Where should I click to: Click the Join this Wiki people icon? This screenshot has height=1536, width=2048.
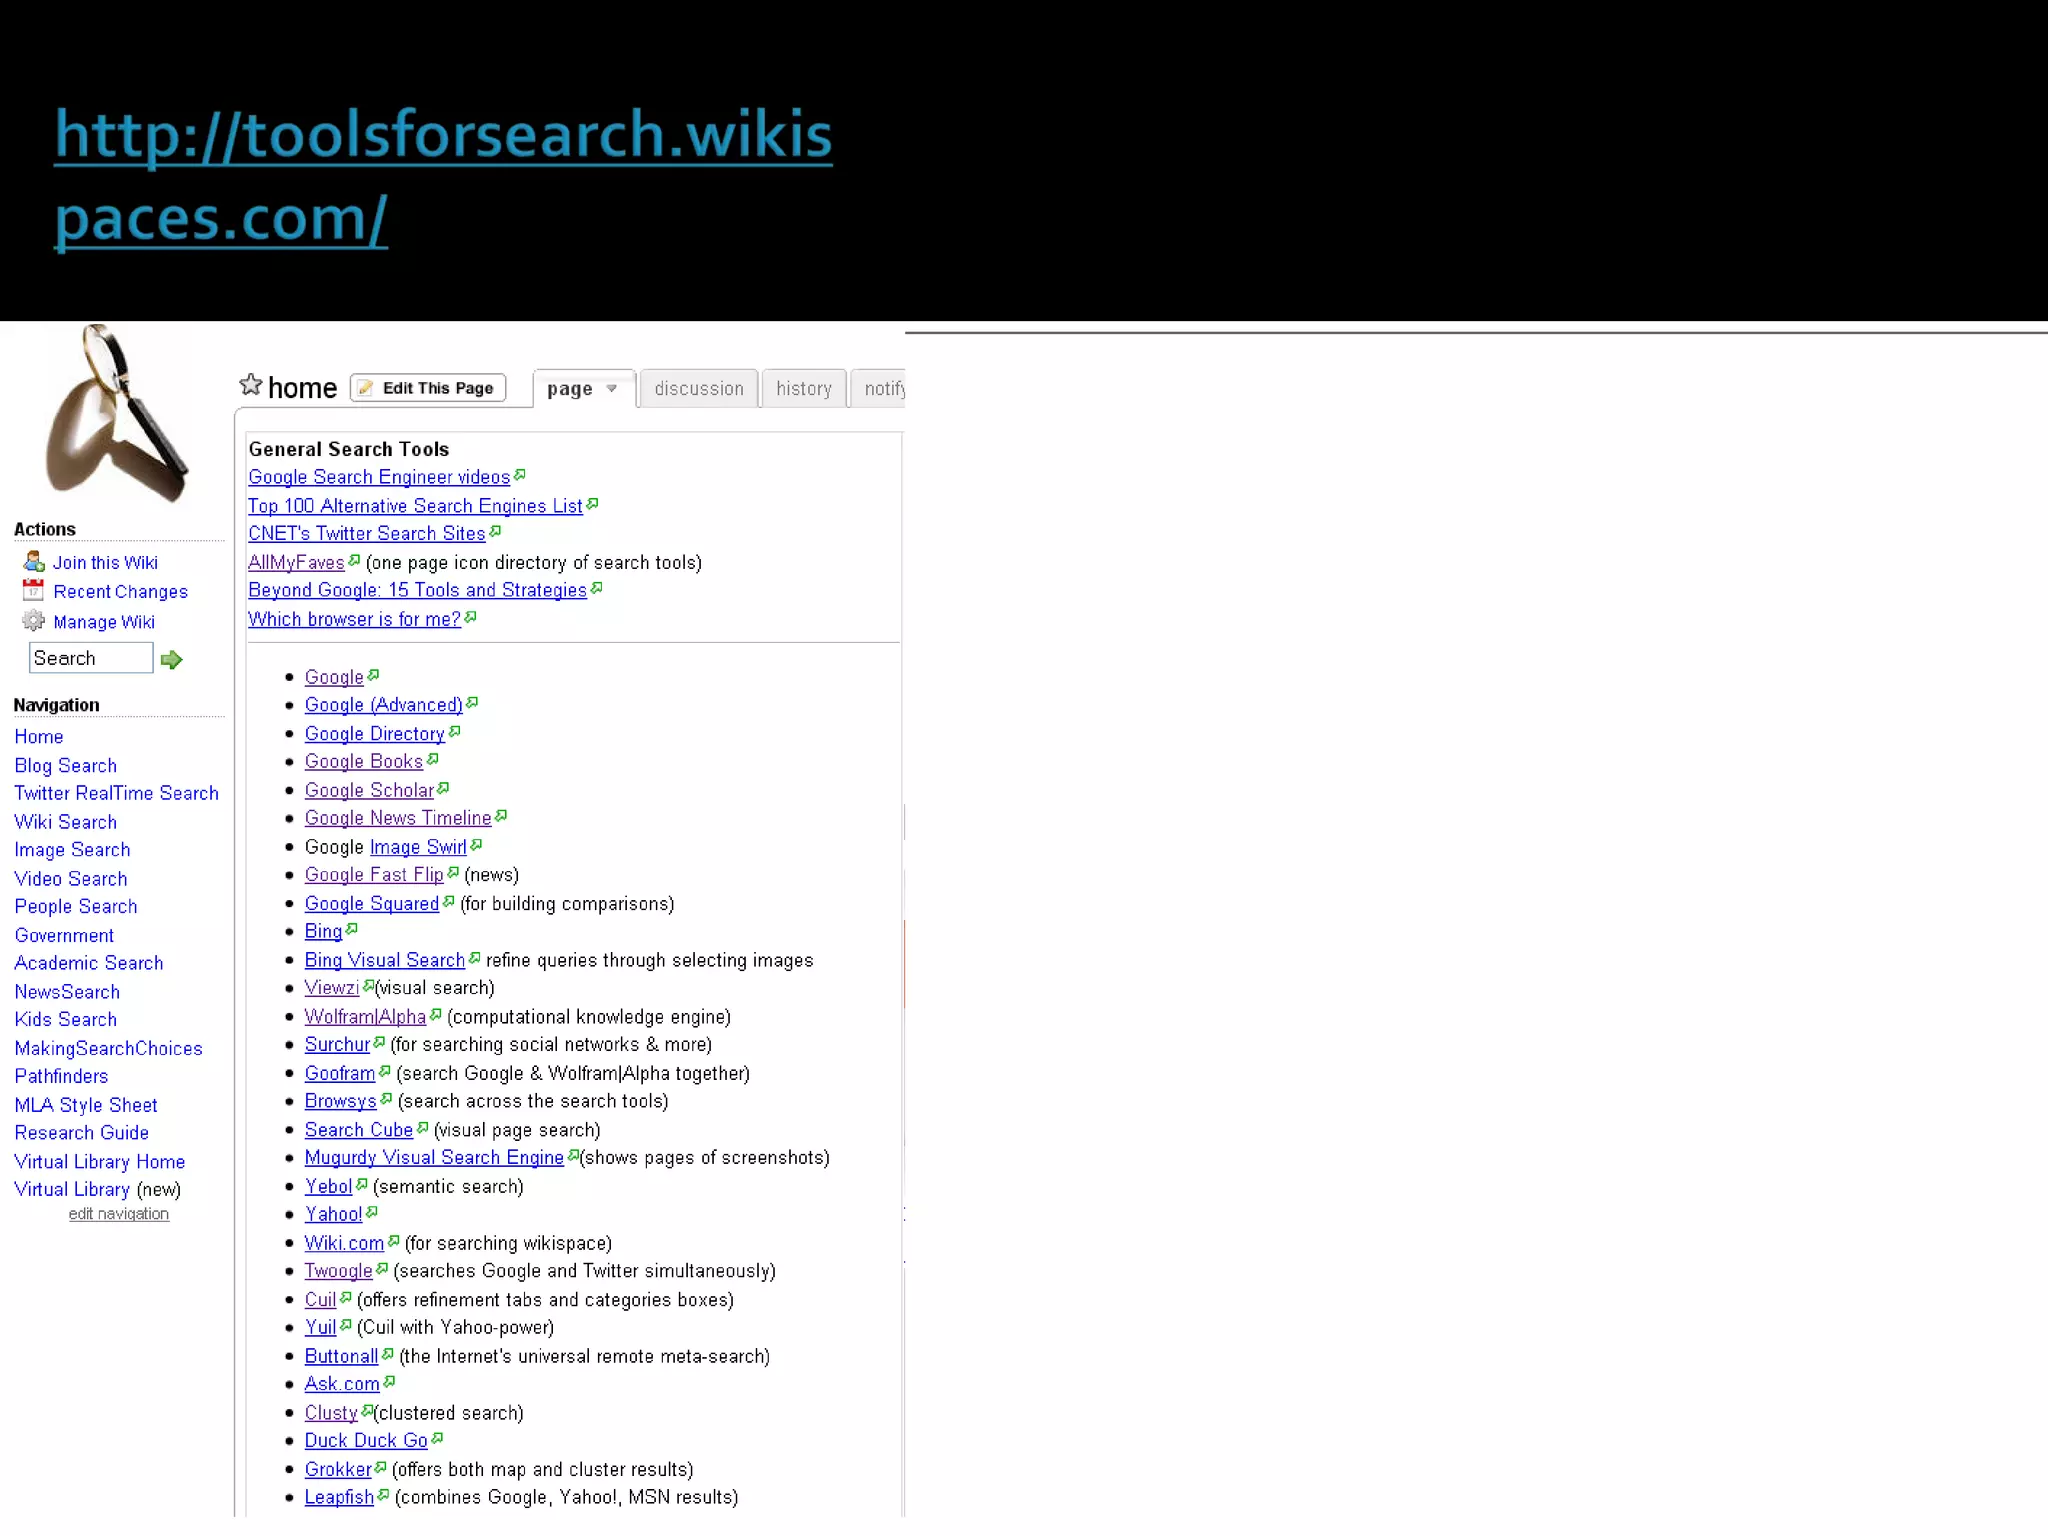click(34, 561)
